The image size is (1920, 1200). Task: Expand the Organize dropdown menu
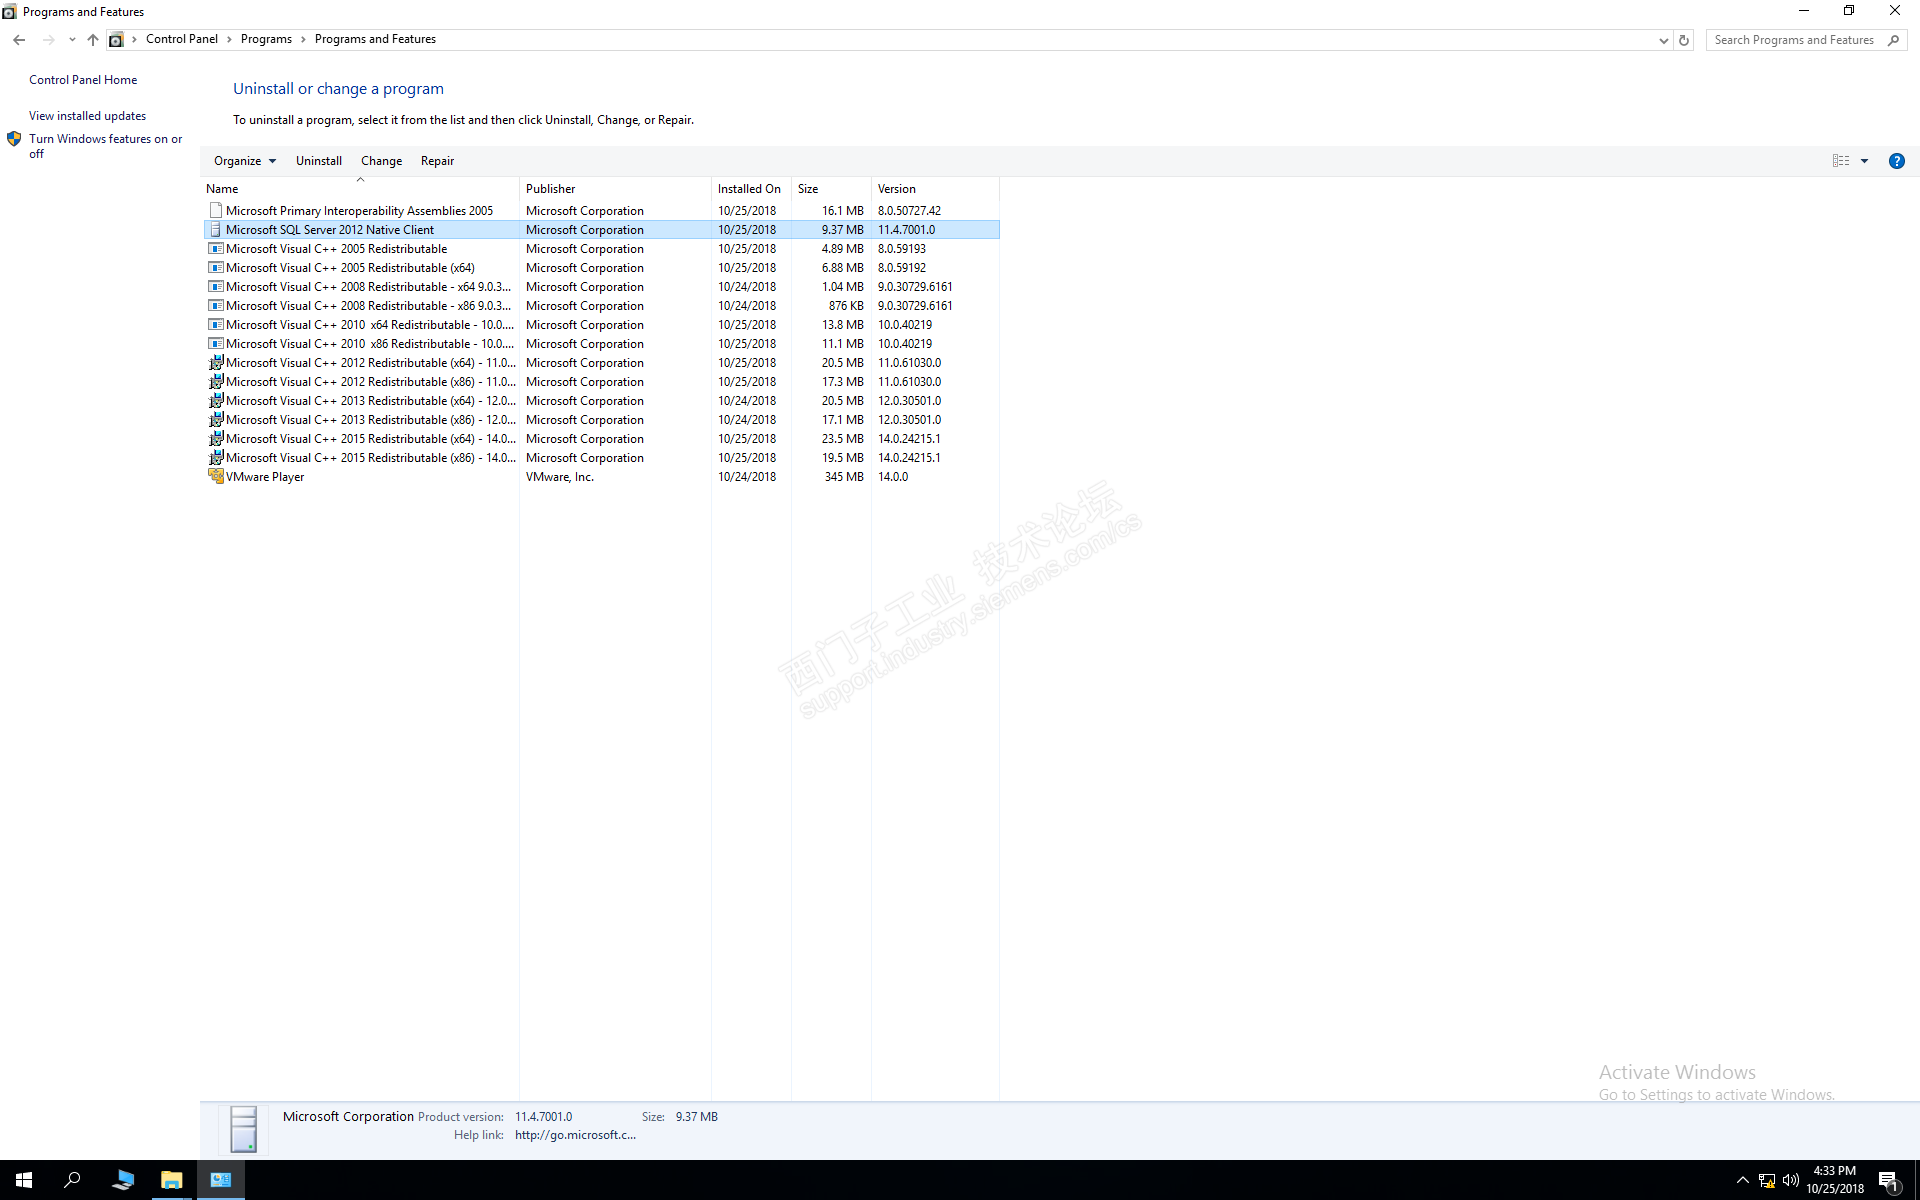tap(244, 161)
